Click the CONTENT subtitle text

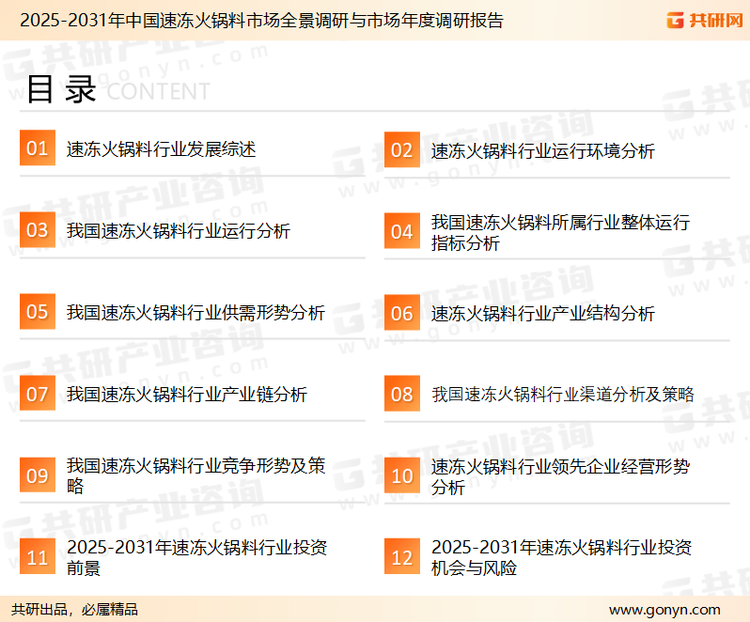point(158,91)
